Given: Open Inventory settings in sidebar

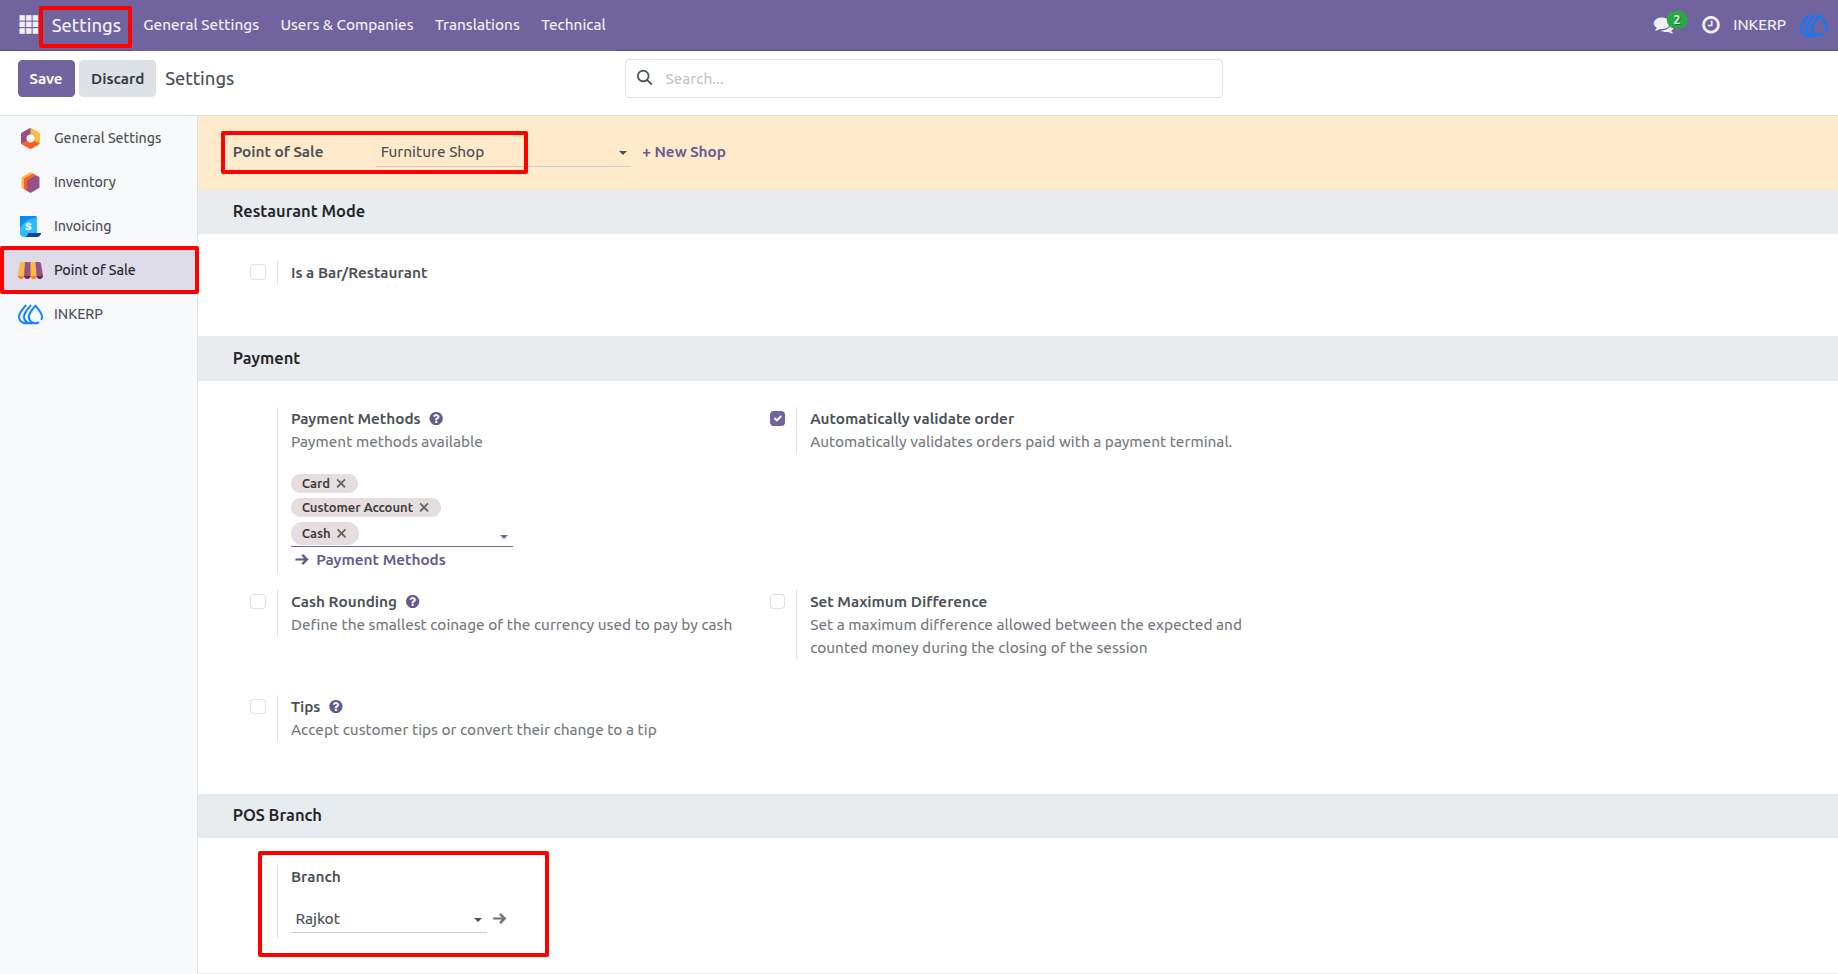Looking at the screenshot, I should click(x=99, y=182).
